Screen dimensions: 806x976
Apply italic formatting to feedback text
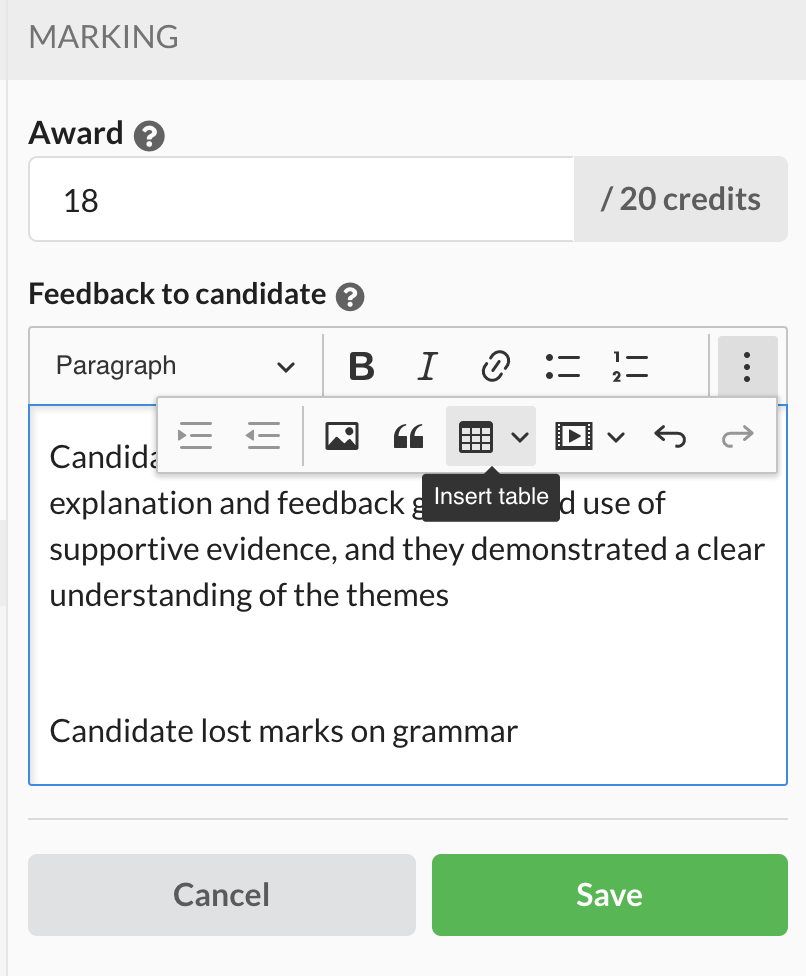tap(428, 366)
